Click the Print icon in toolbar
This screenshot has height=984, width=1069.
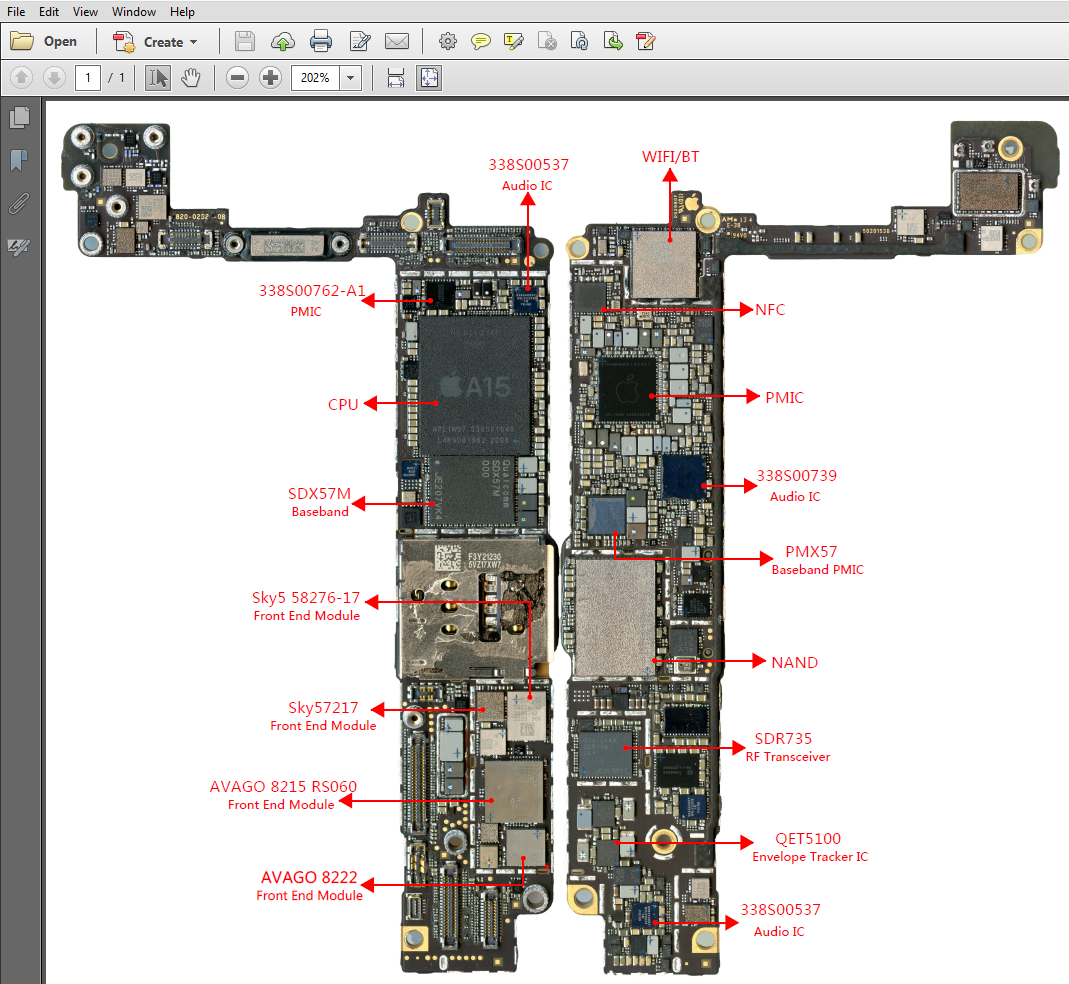point(321,42)
